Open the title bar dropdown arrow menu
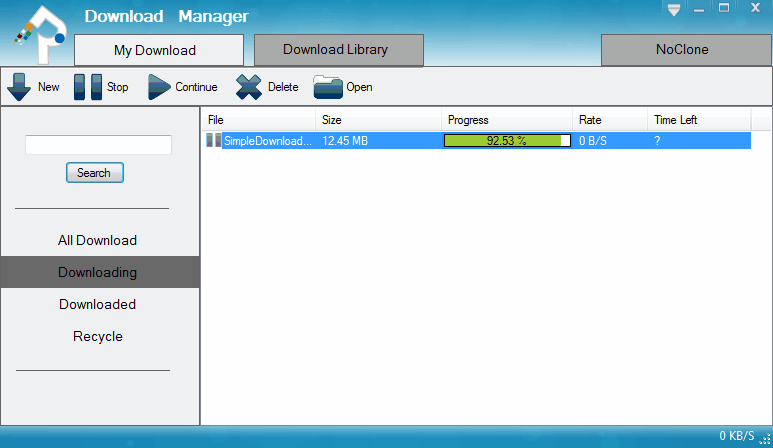The width and height of the screenshot is (773, 448). coord(674,9)
